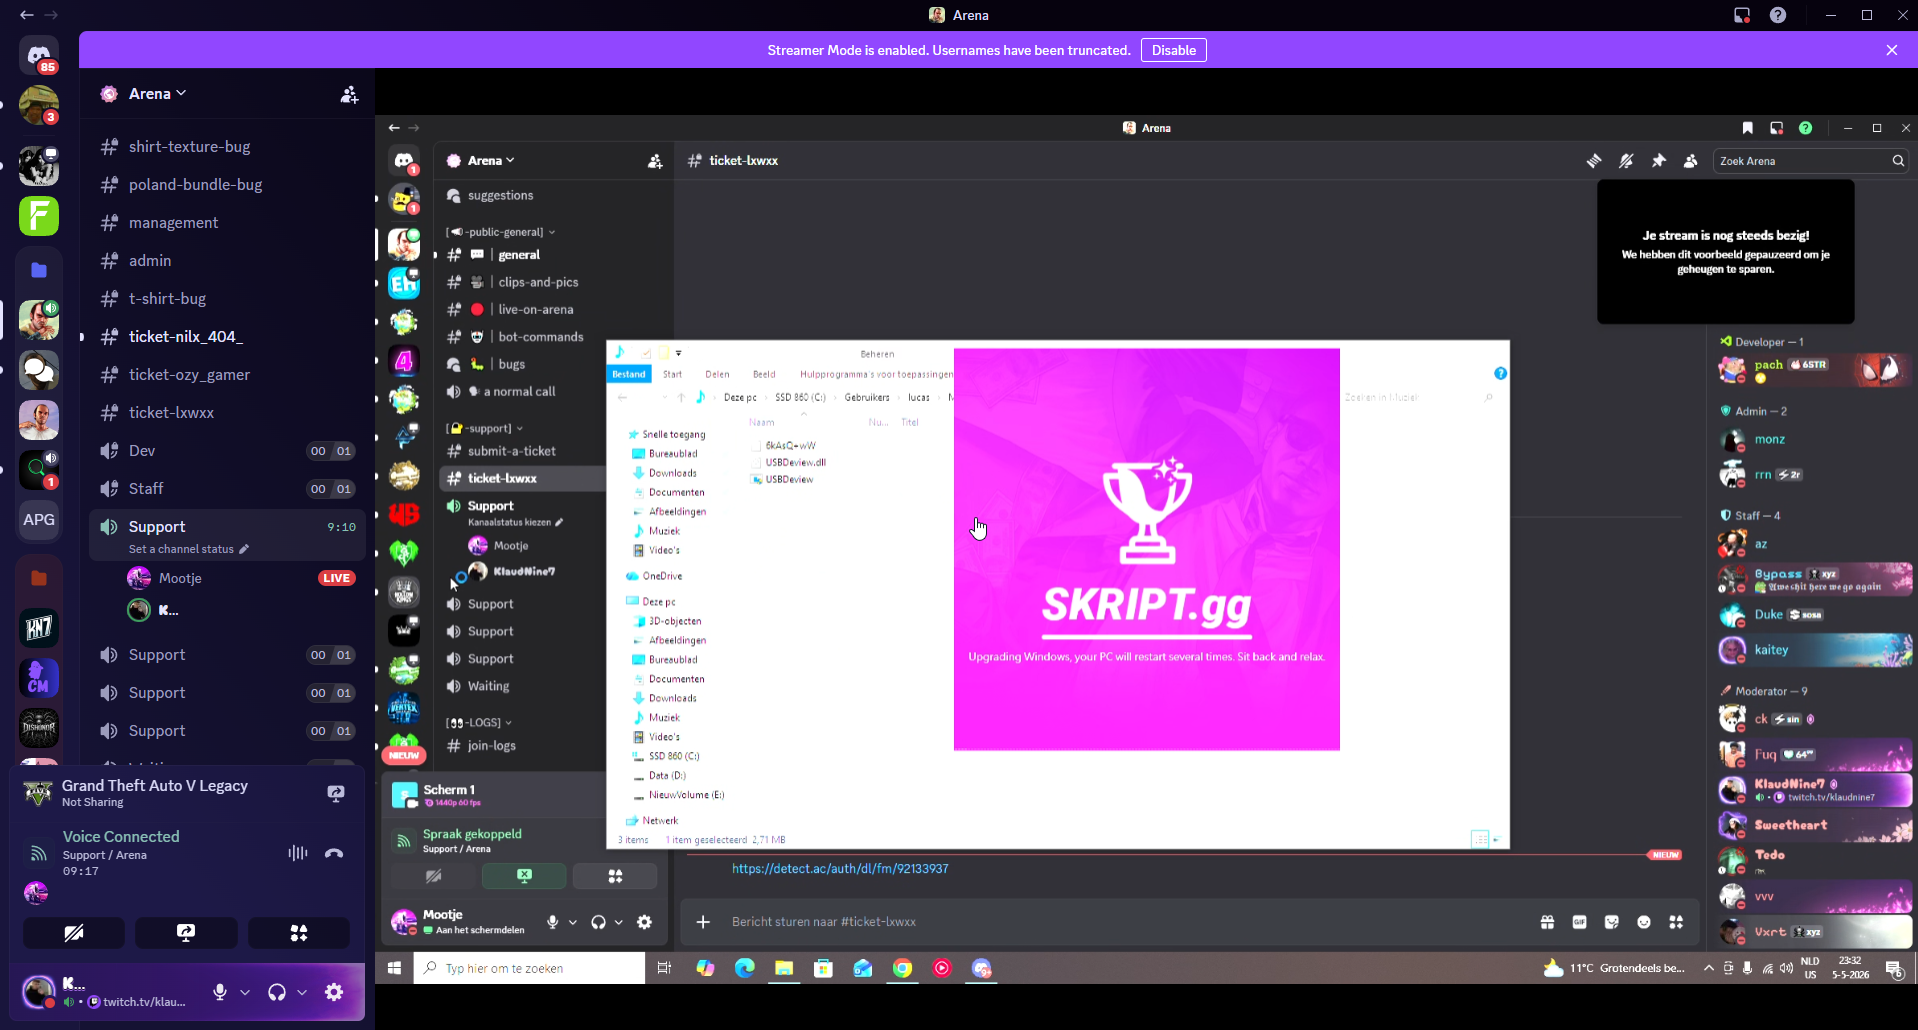The width and height of the screenshot is (1918, 1030).
Task: Disconnect from the voice channel
Action: point(334,853)
